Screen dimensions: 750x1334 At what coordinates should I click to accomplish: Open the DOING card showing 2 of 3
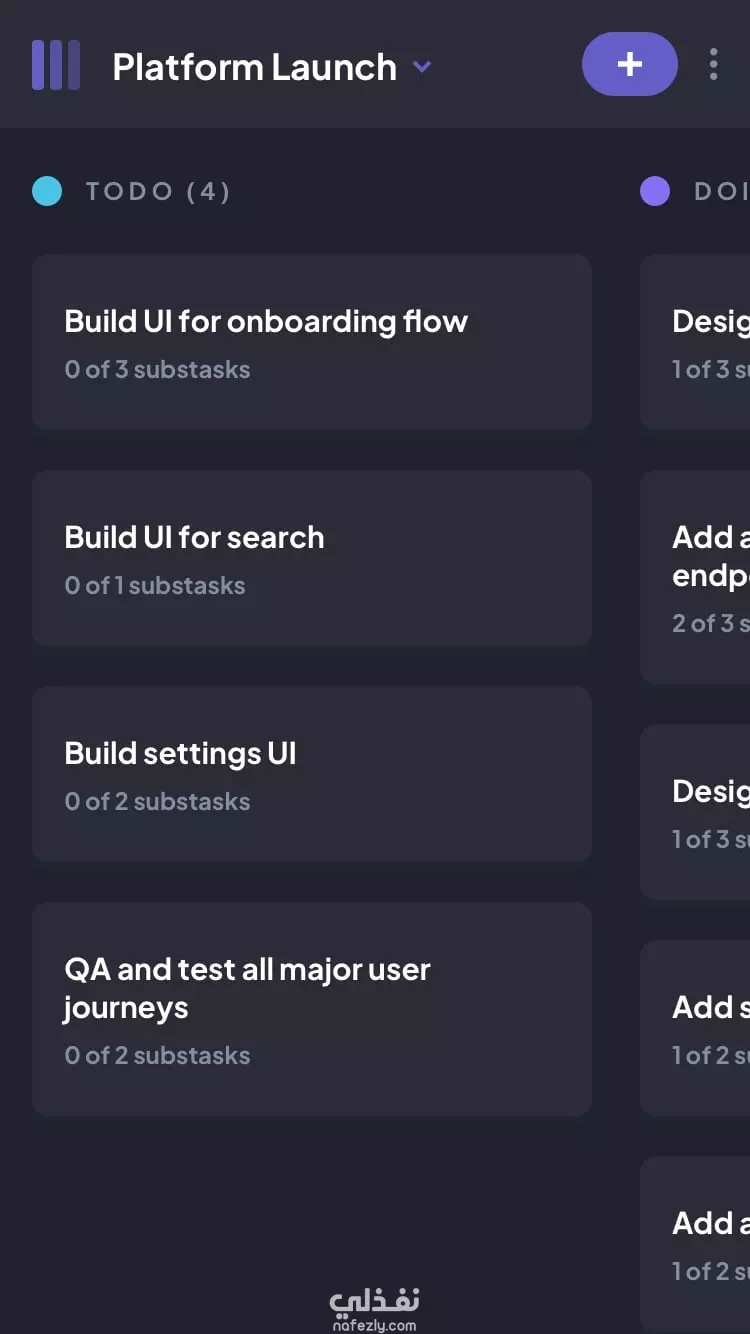[695, 577]
